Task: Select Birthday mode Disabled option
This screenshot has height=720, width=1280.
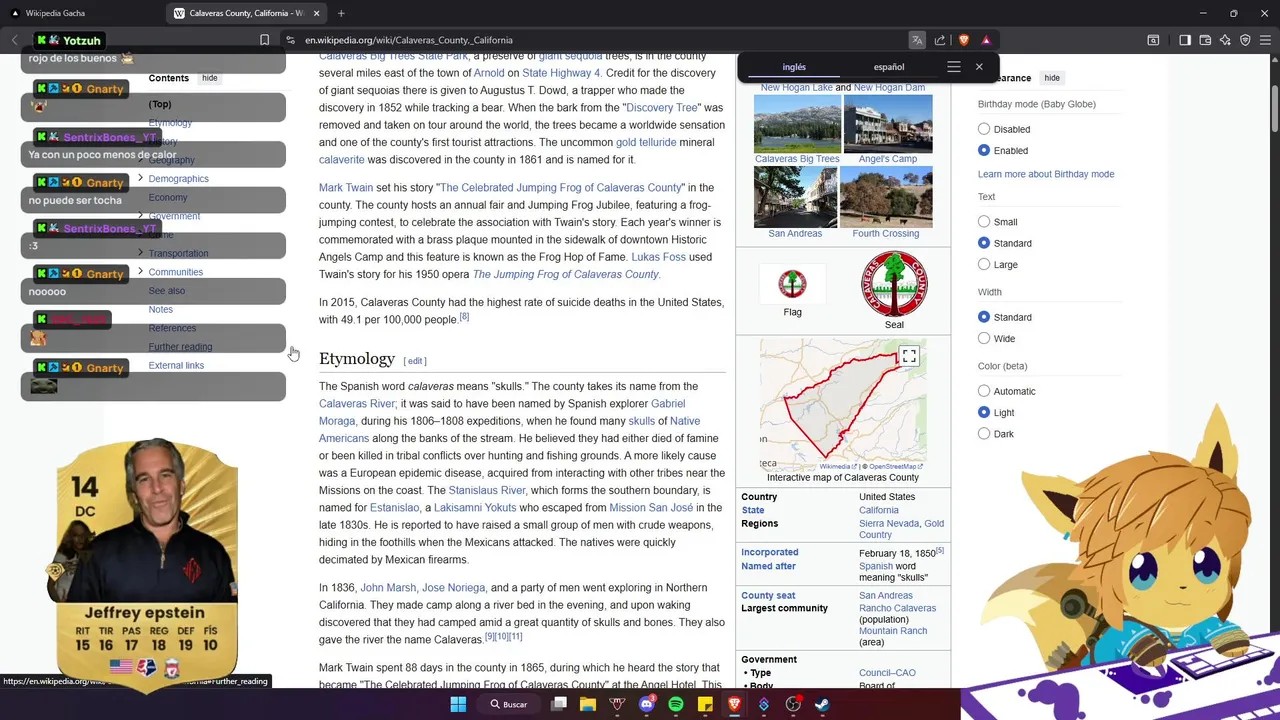Action: coord(984,129)
